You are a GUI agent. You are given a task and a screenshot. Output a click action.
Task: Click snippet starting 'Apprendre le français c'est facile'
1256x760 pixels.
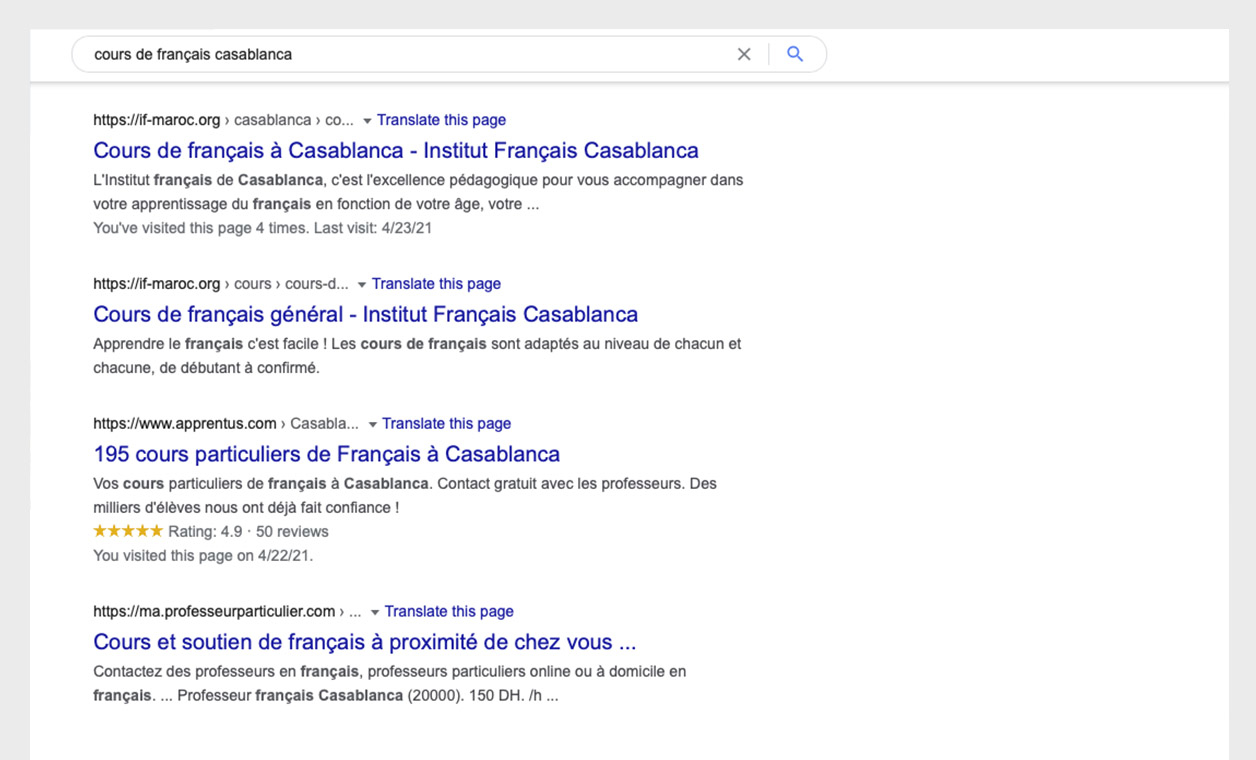pyautogui.click(x=417, y=356)
